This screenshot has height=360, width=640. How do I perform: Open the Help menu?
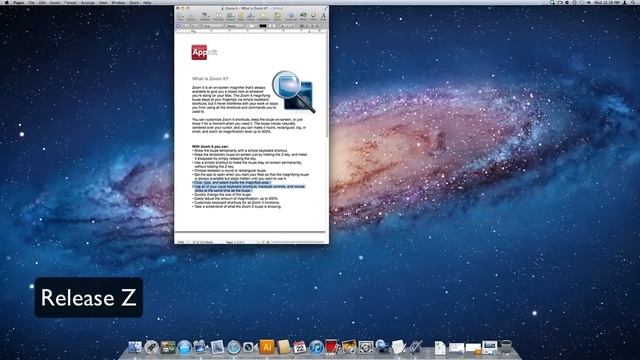click(147, 2)
